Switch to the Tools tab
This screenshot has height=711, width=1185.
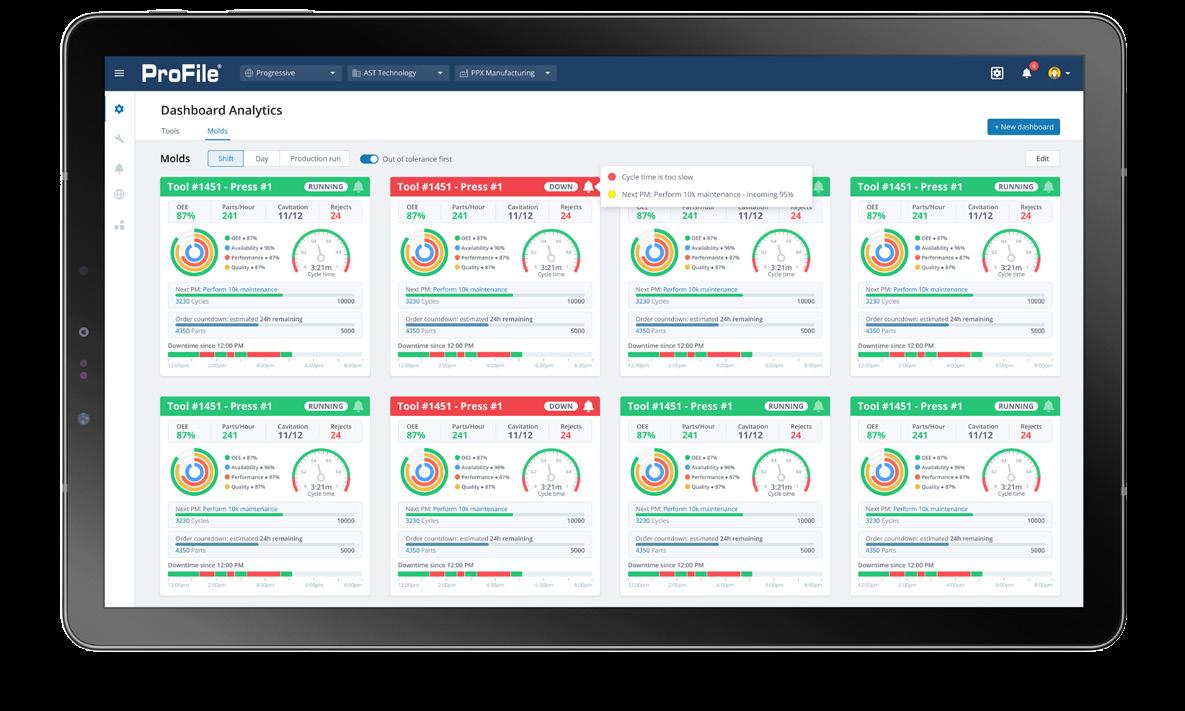click(x=170, y=131)
